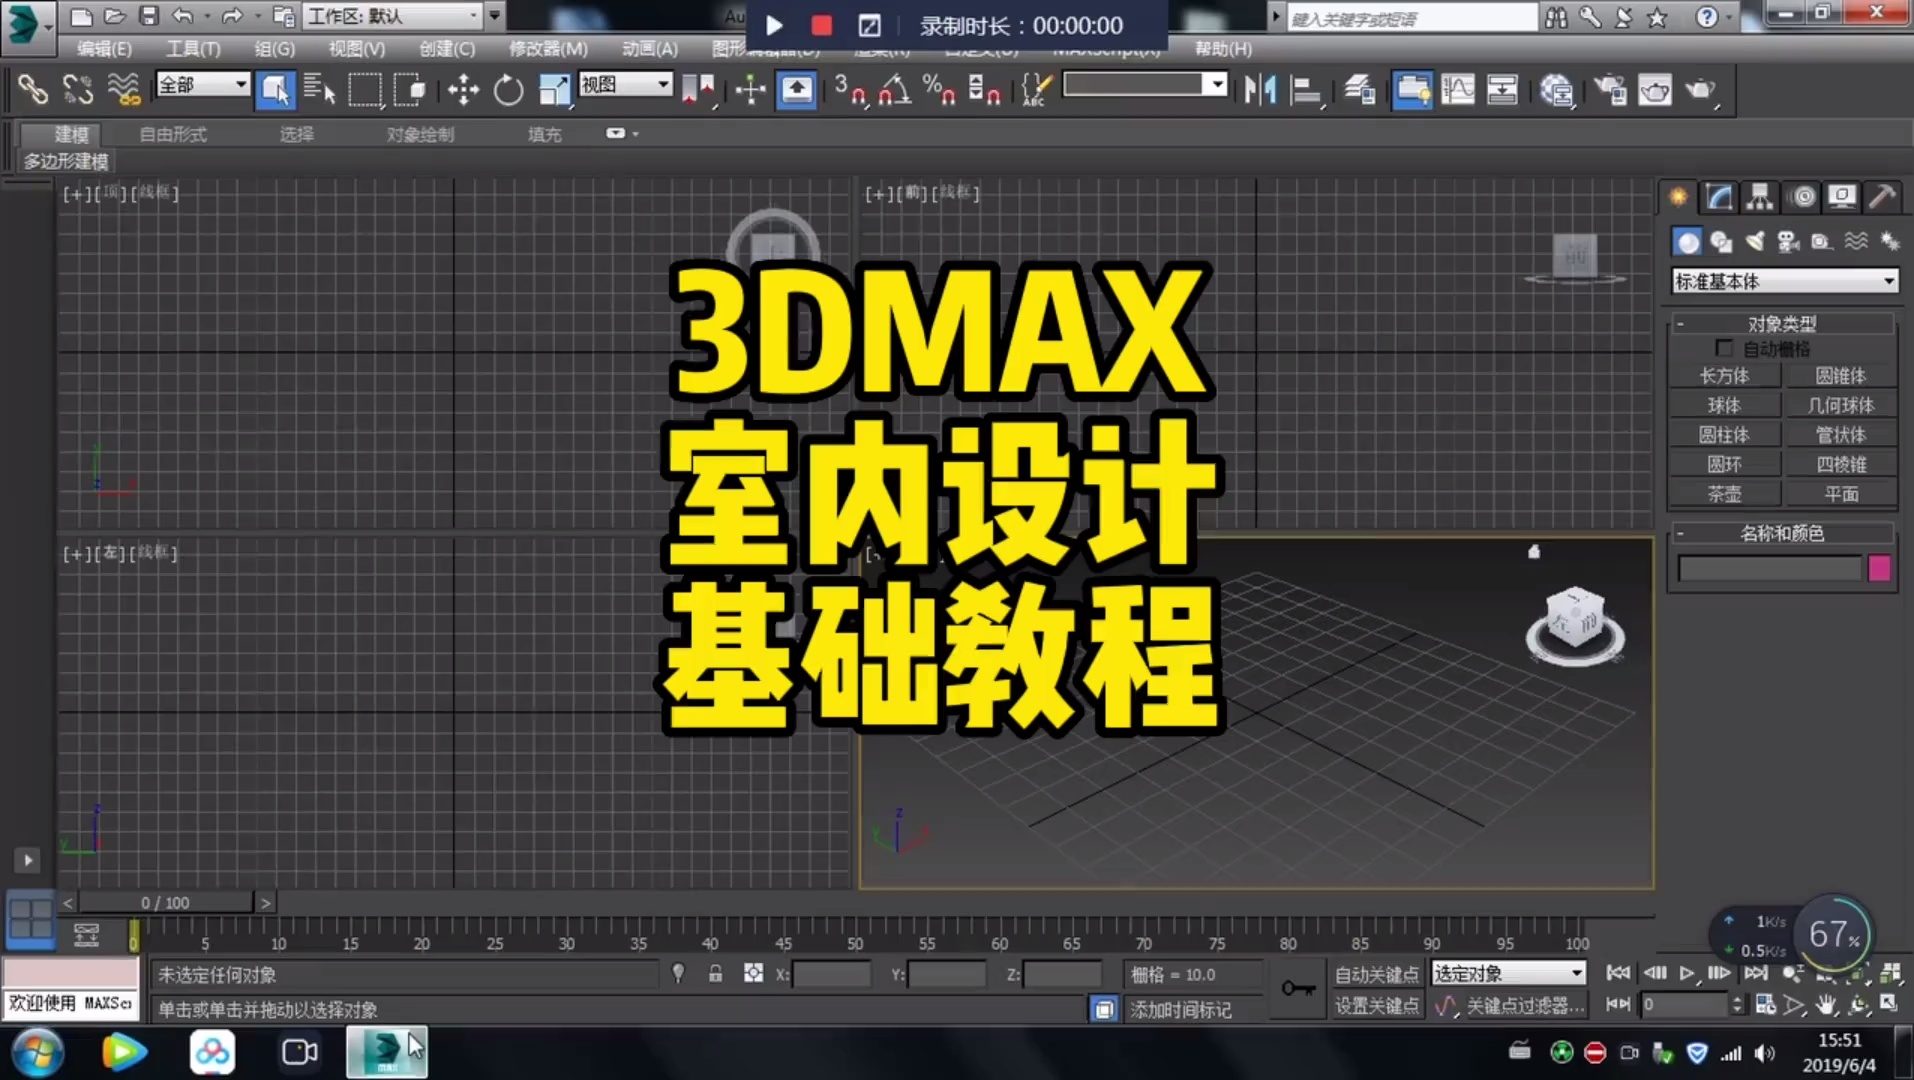The image size is (1914, 1080).
Task: Open the 标准基本体 category dropdown
Action: tap(1785, 281)
